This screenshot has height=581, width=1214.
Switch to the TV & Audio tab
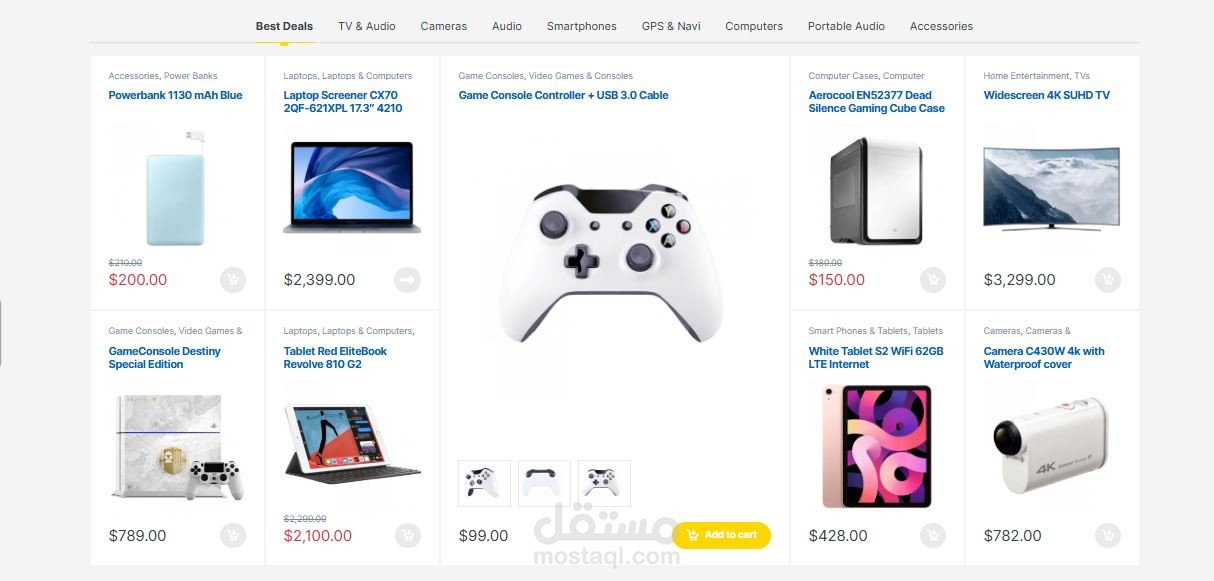click(x=367, y=26)
